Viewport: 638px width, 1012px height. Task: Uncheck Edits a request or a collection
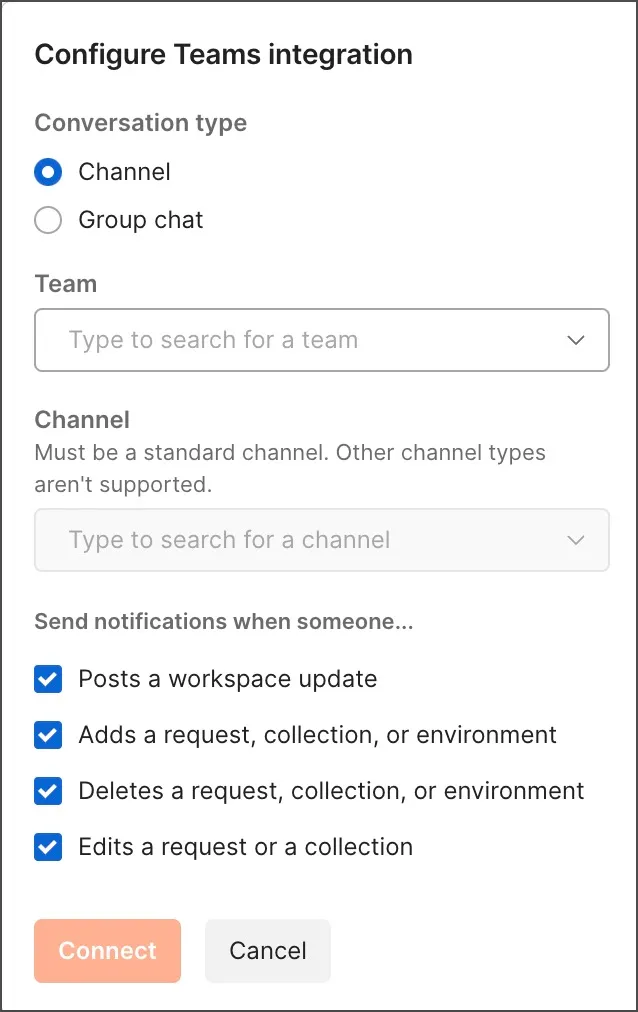(48, 847)
